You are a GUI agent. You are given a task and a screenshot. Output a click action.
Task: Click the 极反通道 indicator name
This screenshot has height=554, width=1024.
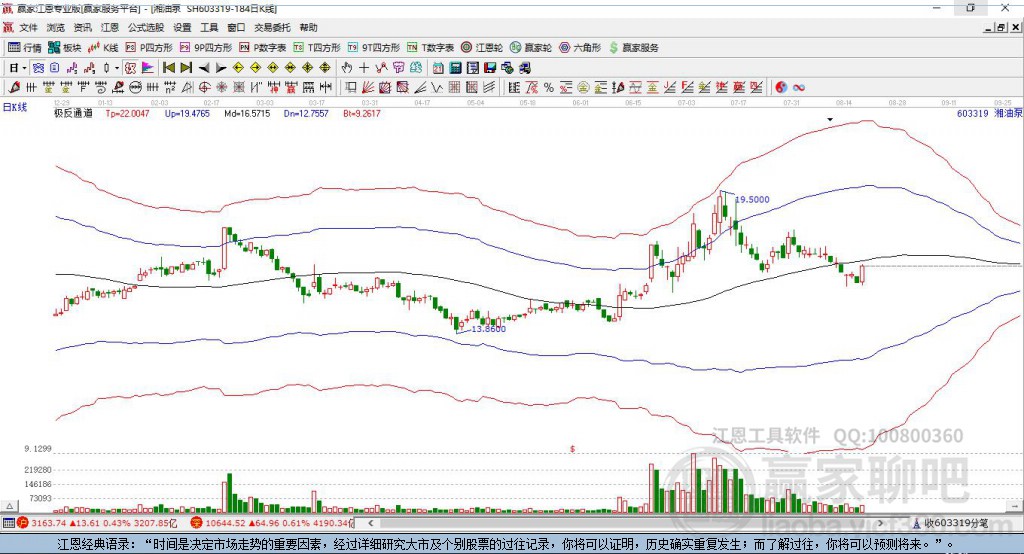73,113
